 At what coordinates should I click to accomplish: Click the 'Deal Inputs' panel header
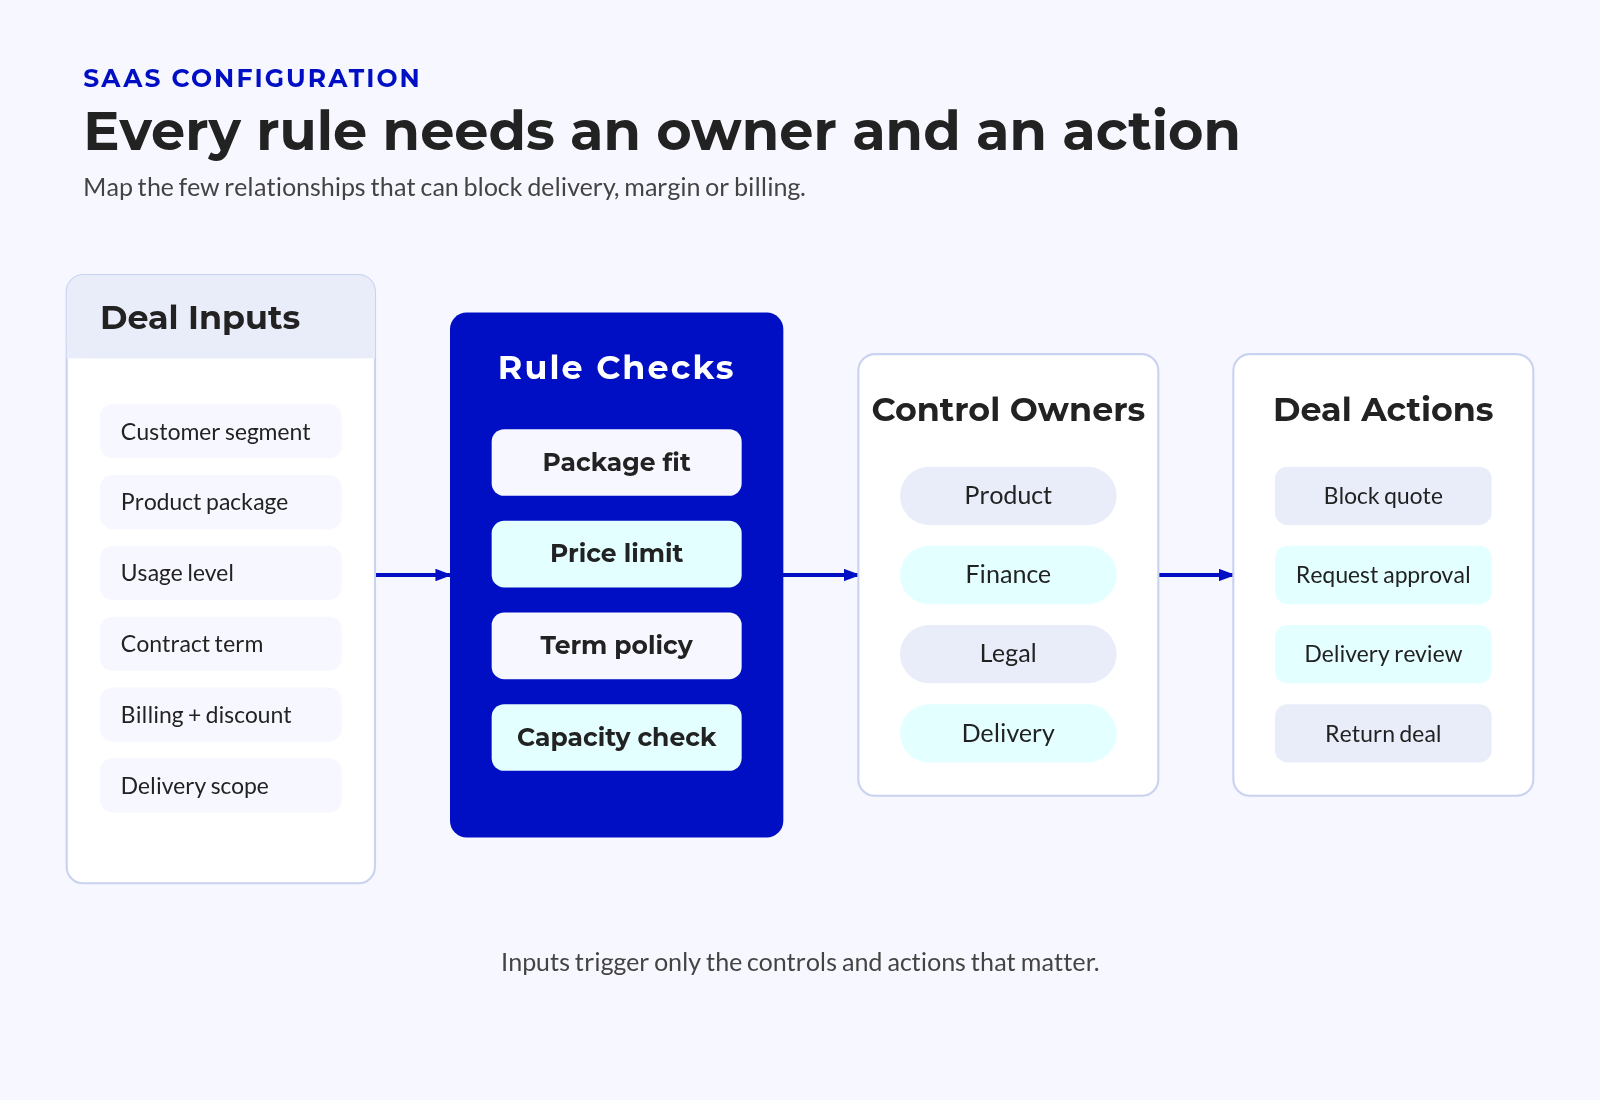tap(221, 317)
